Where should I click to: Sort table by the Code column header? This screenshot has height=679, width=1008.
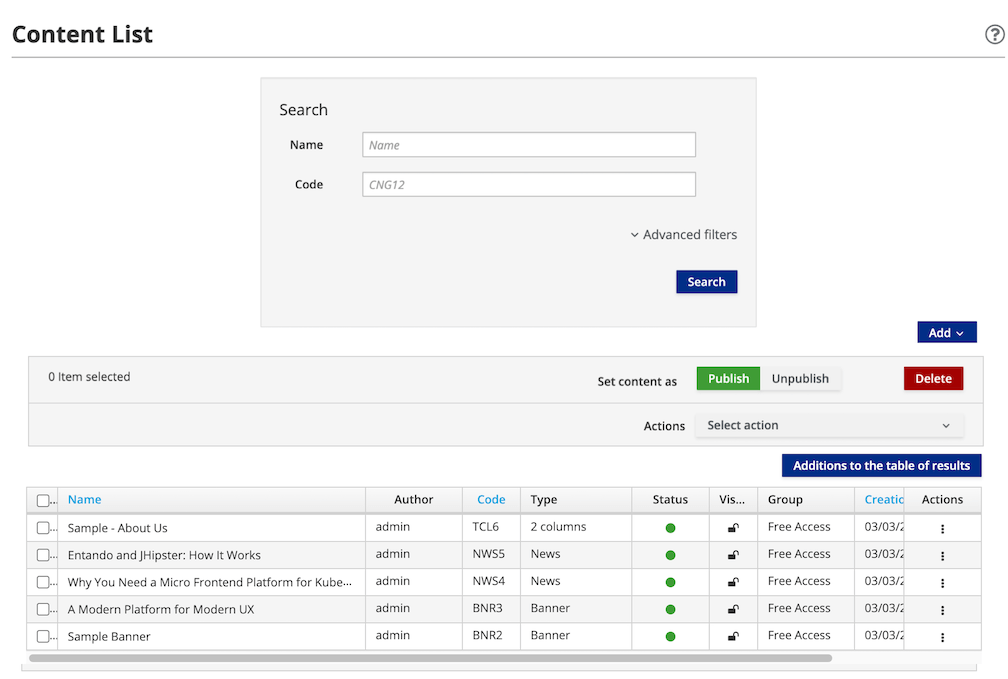point(491,500)
